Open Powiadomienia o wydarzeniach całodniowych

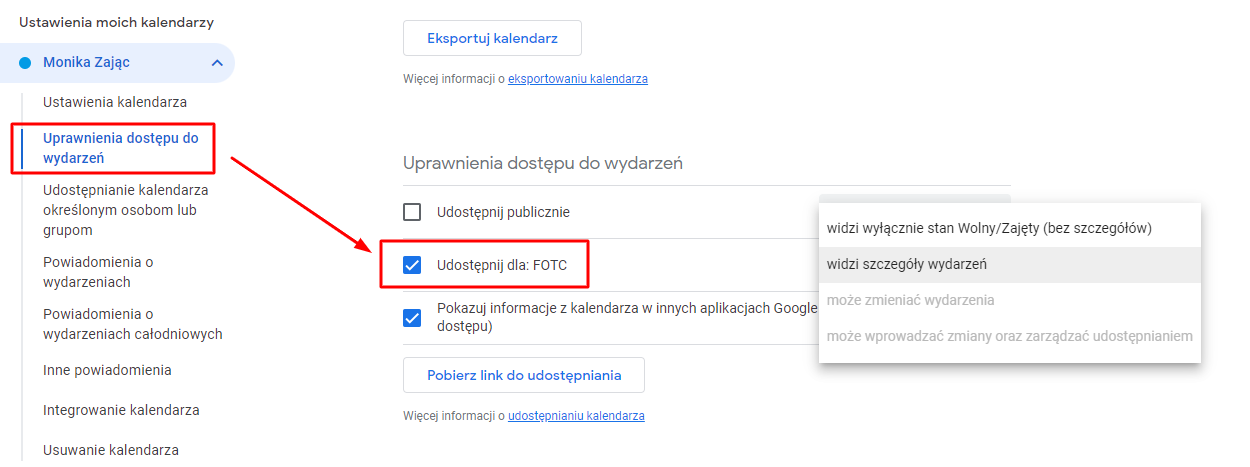point(132,324)
